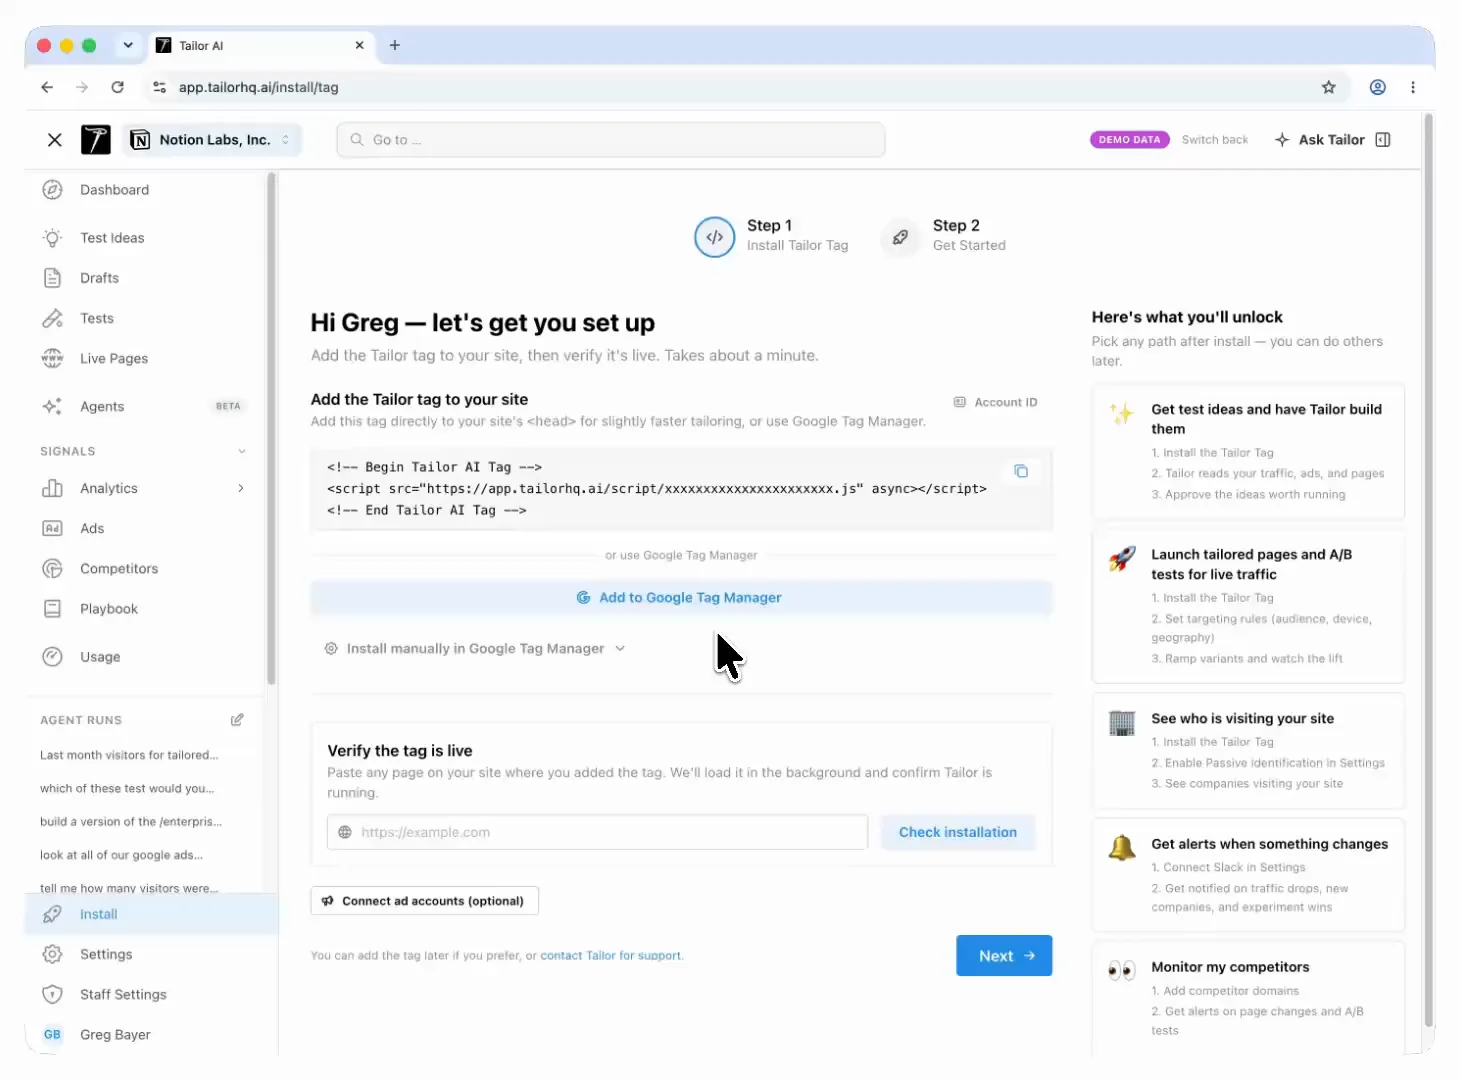Click Check installation button
The height and width of the screenshot is (1080, 1460).
click(958, 832)
